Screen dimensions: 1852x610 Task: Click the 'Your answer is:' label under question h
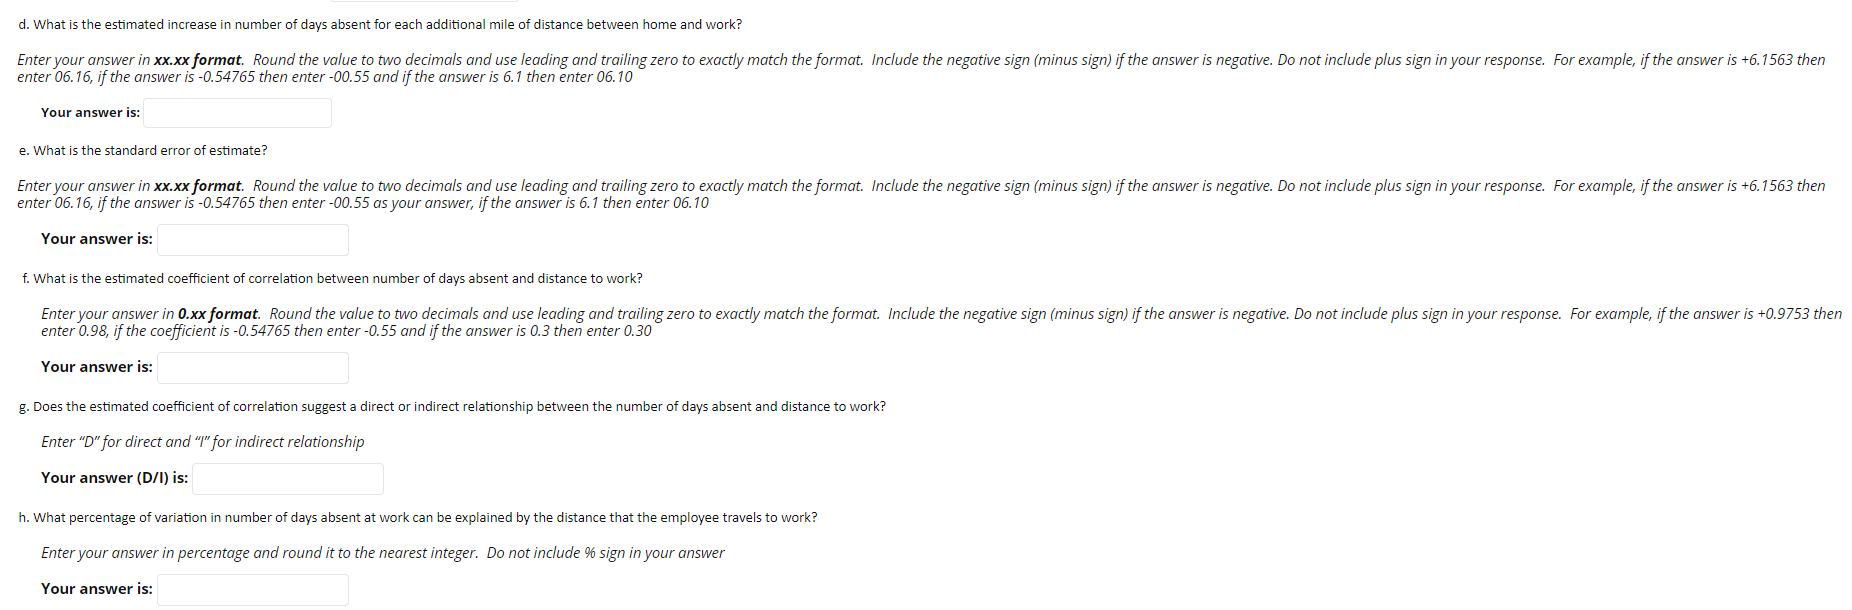point(95,589)
